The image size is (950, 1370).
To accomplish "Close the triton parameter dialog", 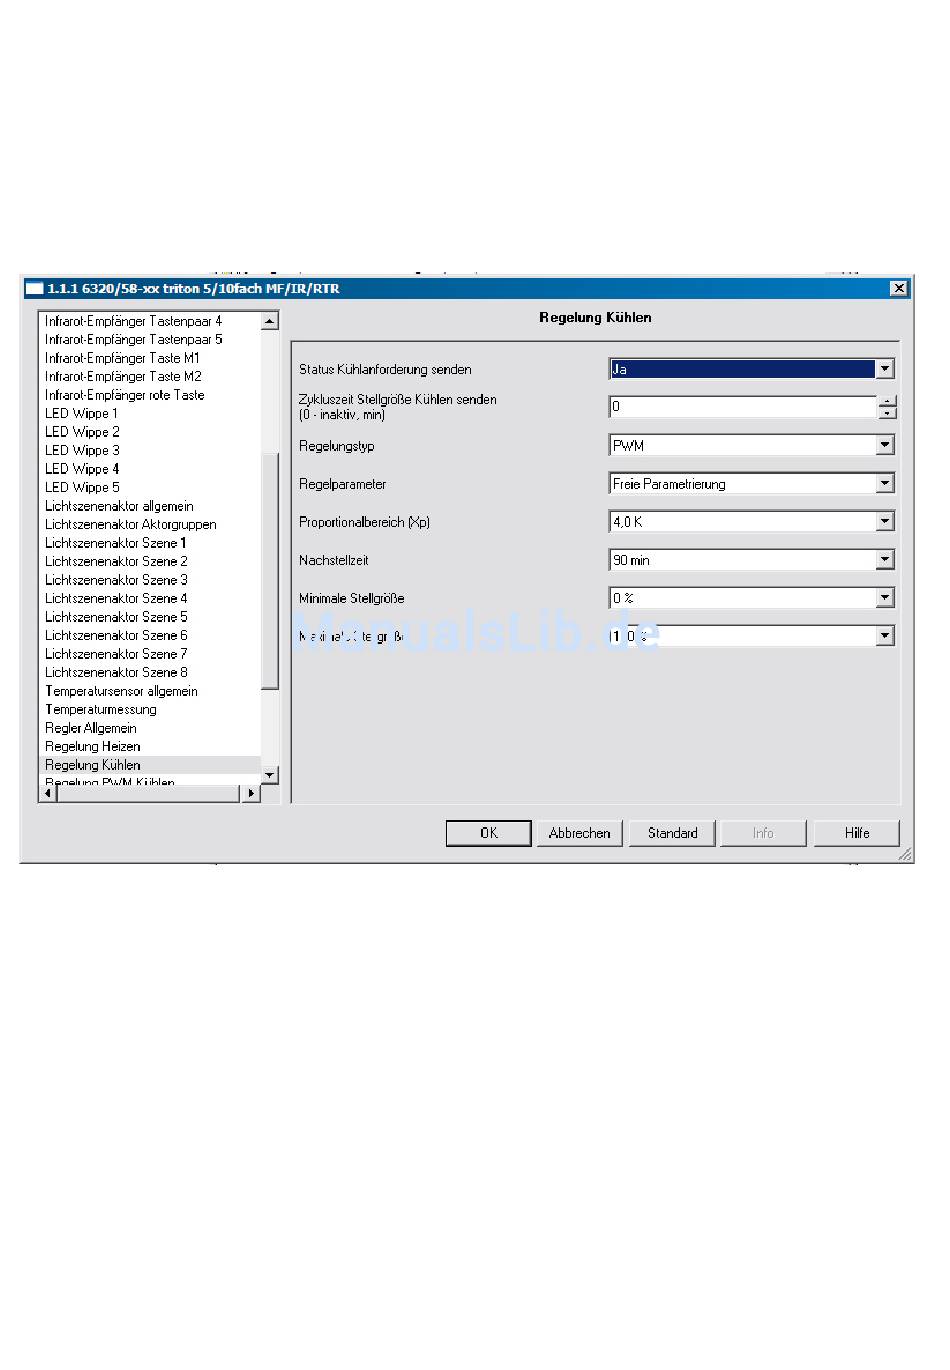I will (899, 288).
